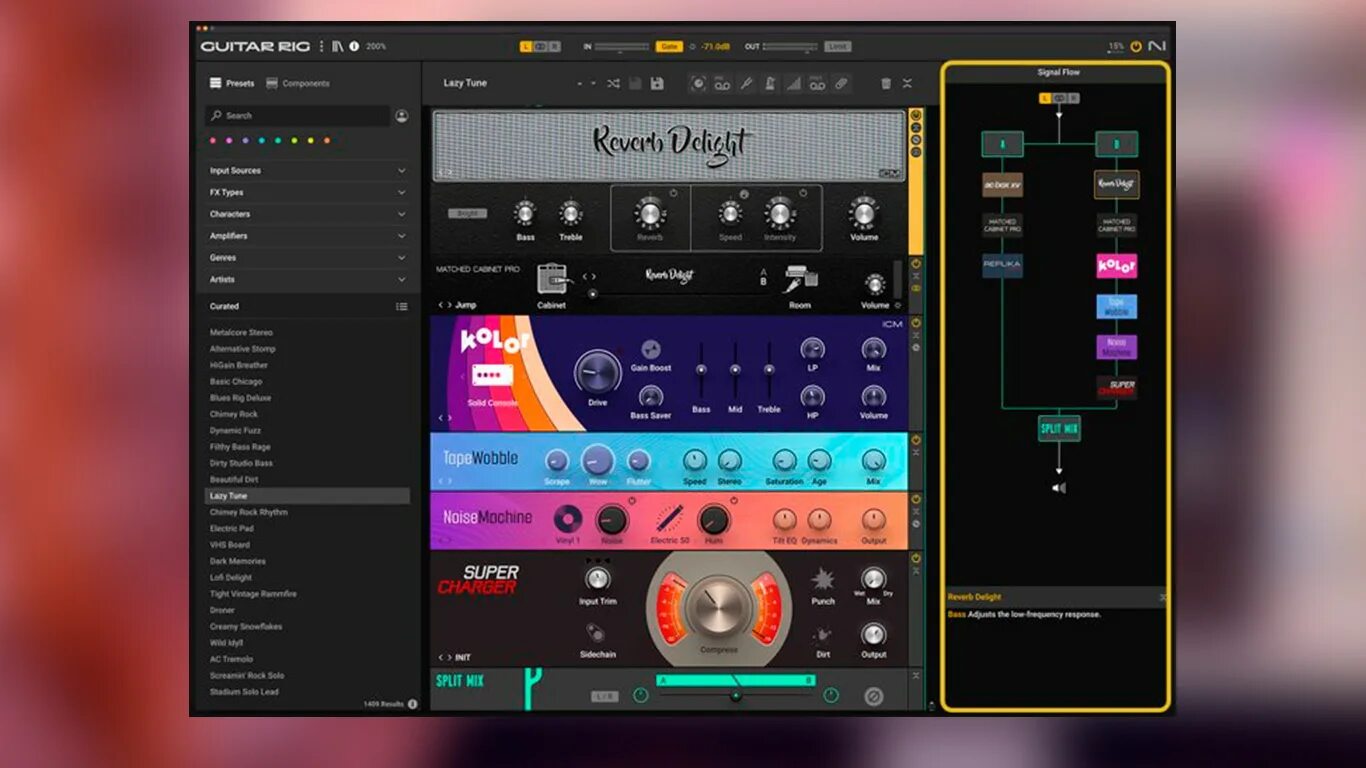
Task: Expand the Input Sources filter
Action: pos(308,171)
